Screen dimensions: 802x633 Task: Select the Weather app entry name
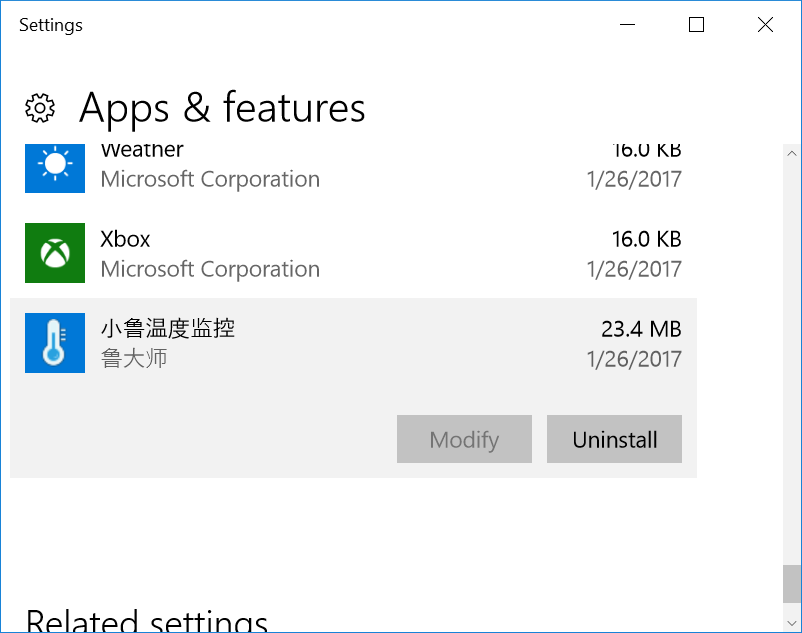click(142, 150)
